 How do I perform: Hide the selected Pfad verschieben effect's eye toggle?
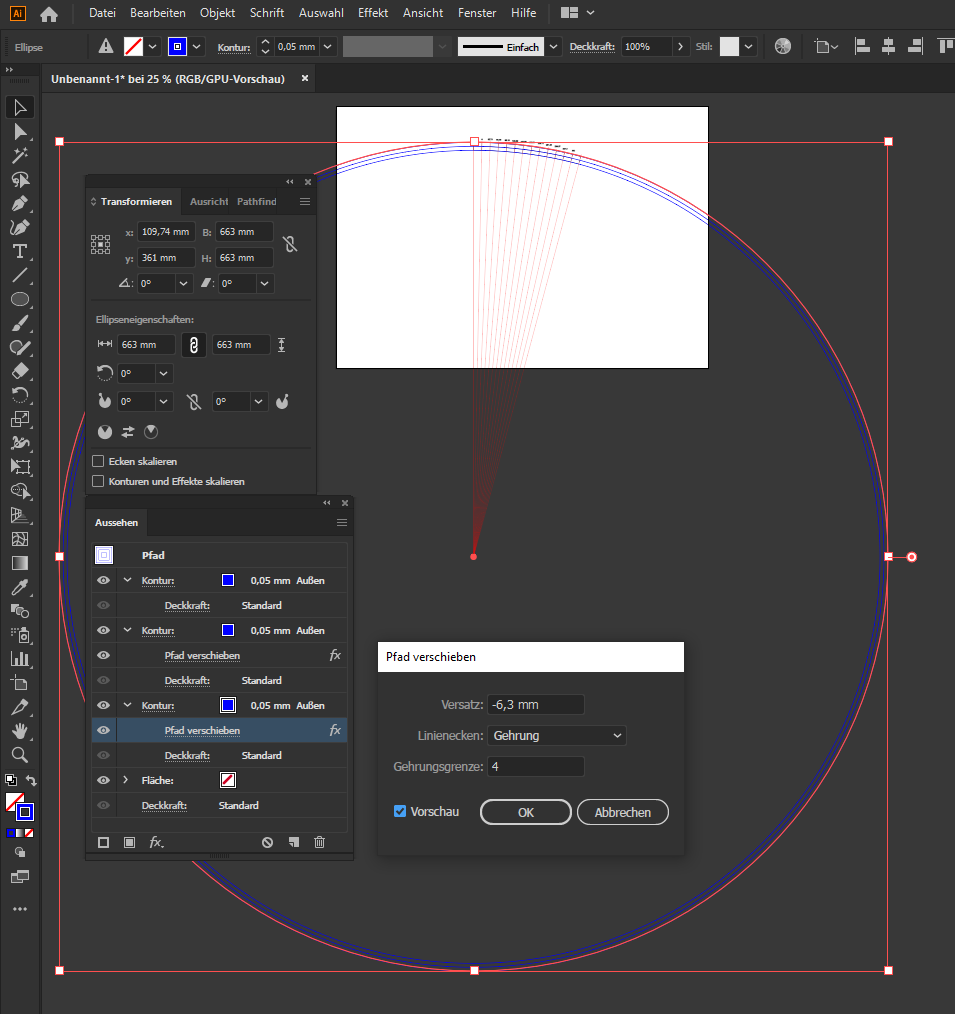pos(103,730)
